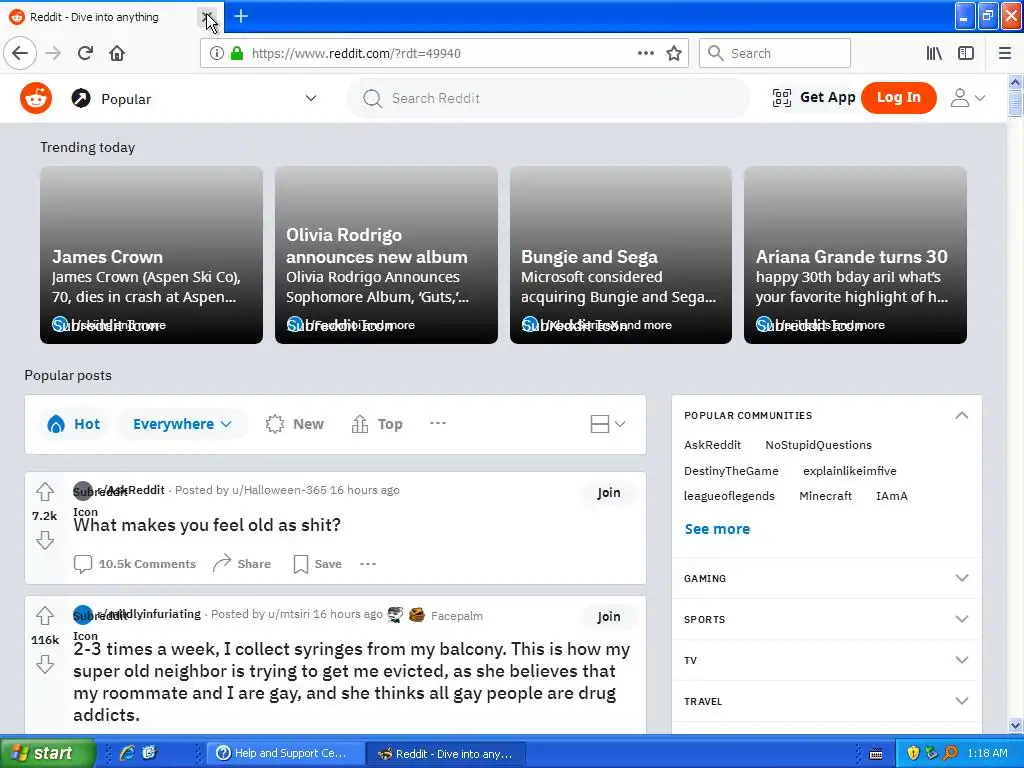Share the AskReddit post
Image resolution: width=1024 pixels, height=768 pixels.
point(242,564)
